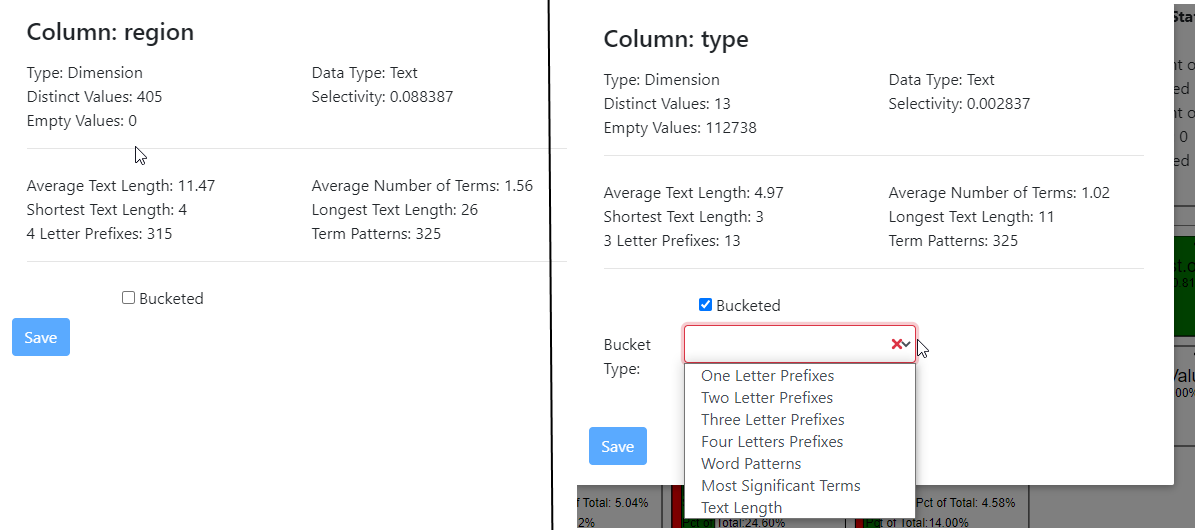Click the Pct of Total 5.04% cell

point(613,502)
